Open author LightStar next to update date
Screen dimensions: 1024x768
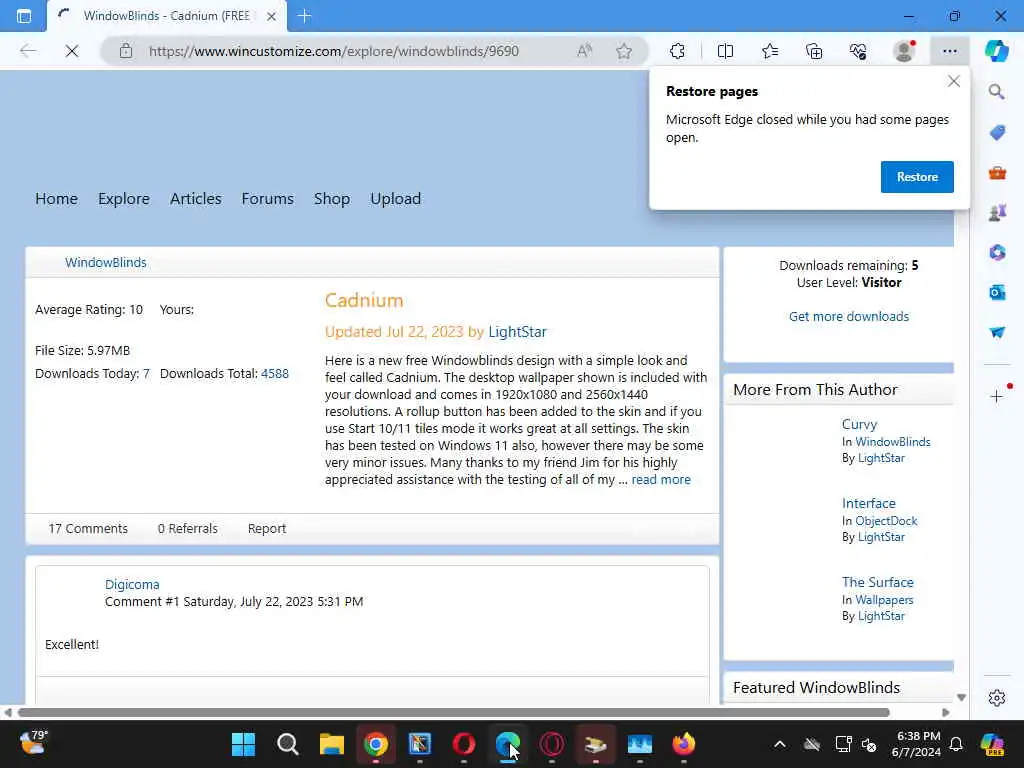[517, 332]
